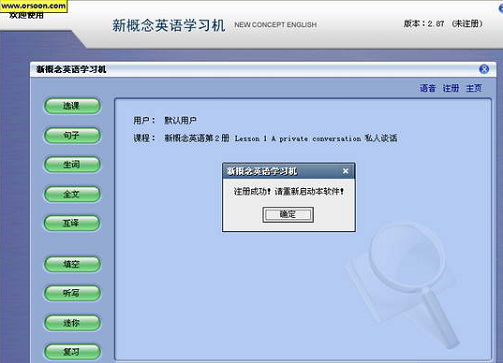Start the 填空 fill-in-the-blank exercise
This screenshot has height=363, width=503.
(x=72, y=264)
